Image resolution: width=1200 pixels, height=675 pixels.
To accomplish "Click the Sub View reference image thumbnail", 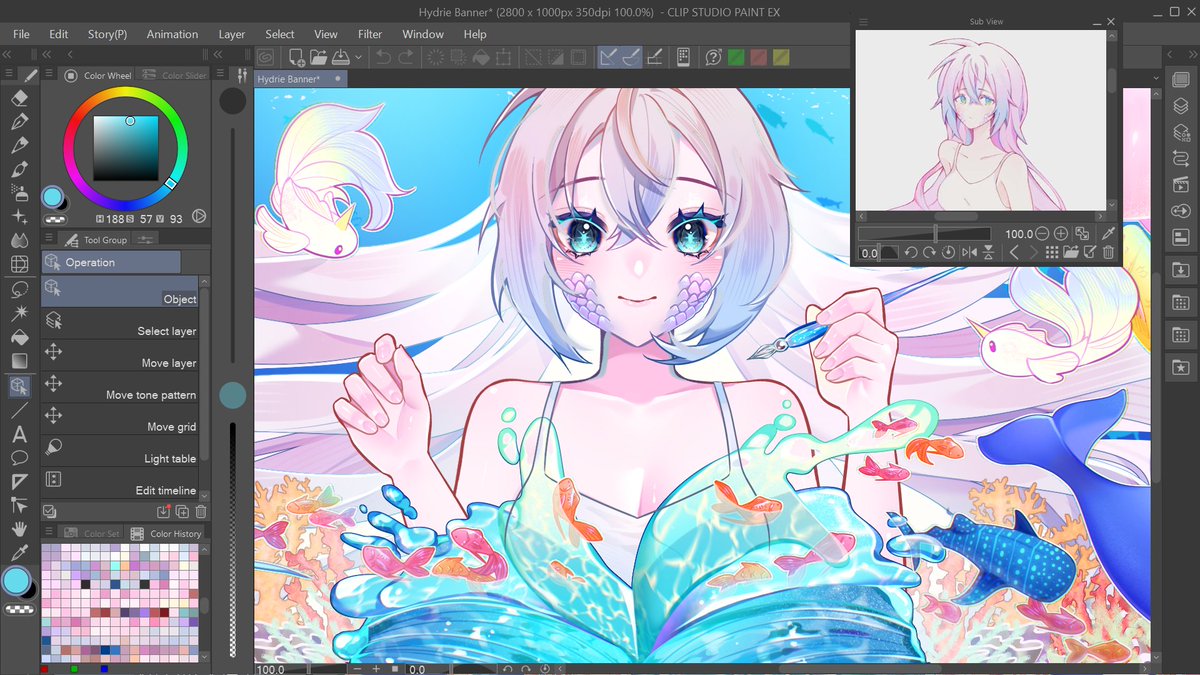I will point(980,120).
